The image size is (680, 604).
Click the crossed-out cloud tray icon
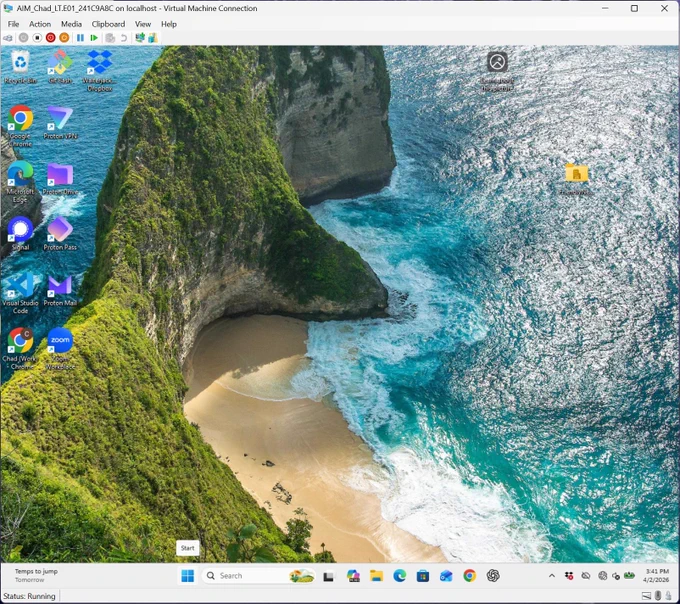586,576
